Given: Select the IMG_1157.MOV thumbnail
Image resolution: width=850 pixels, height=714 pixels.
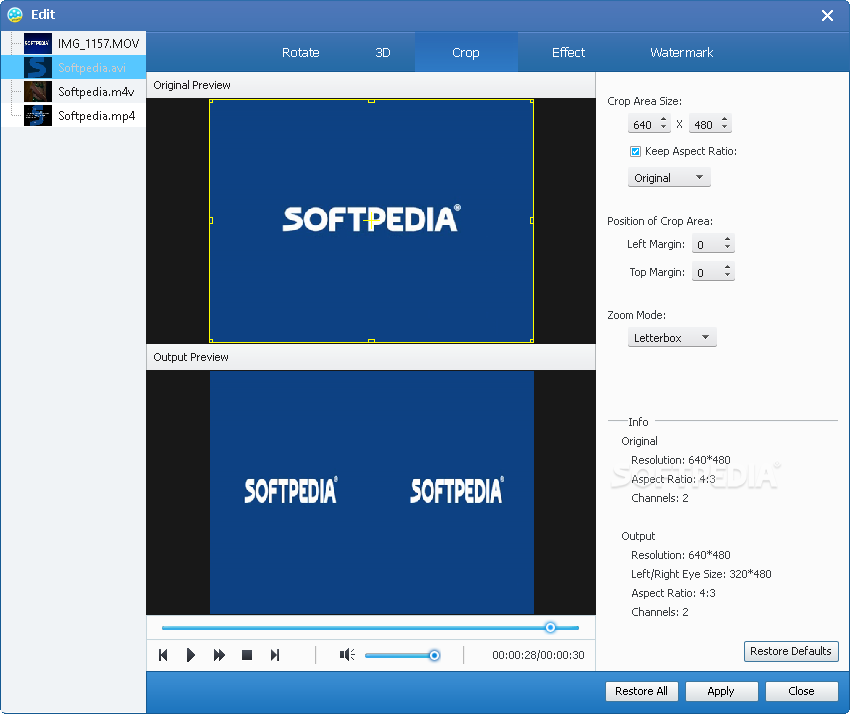Looking at the screenshot, I should (37, 43).
